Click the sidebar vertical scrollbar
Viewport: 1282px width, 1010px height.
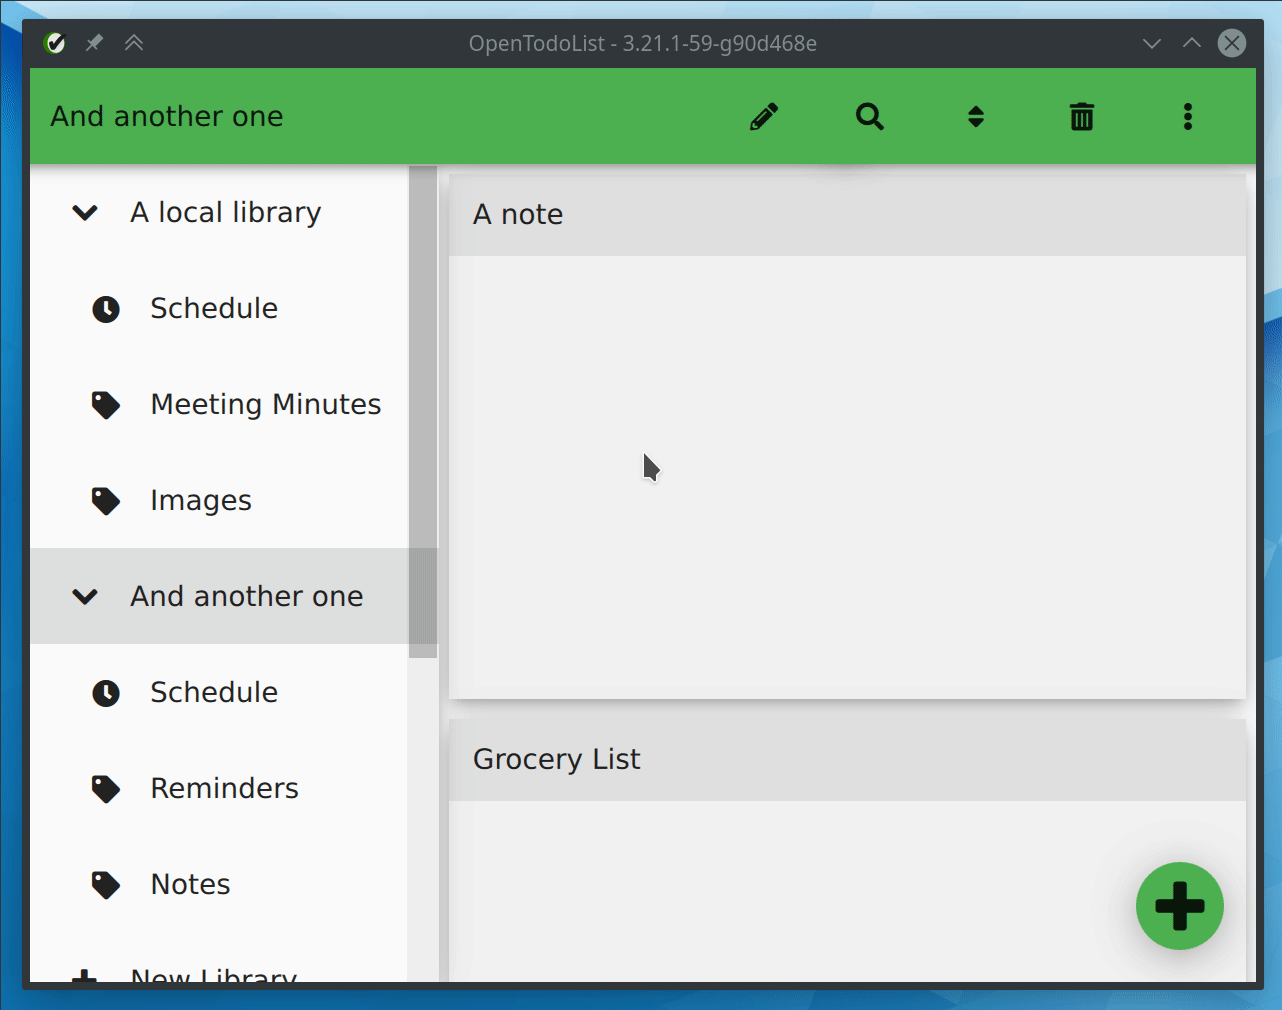[423, 411]
